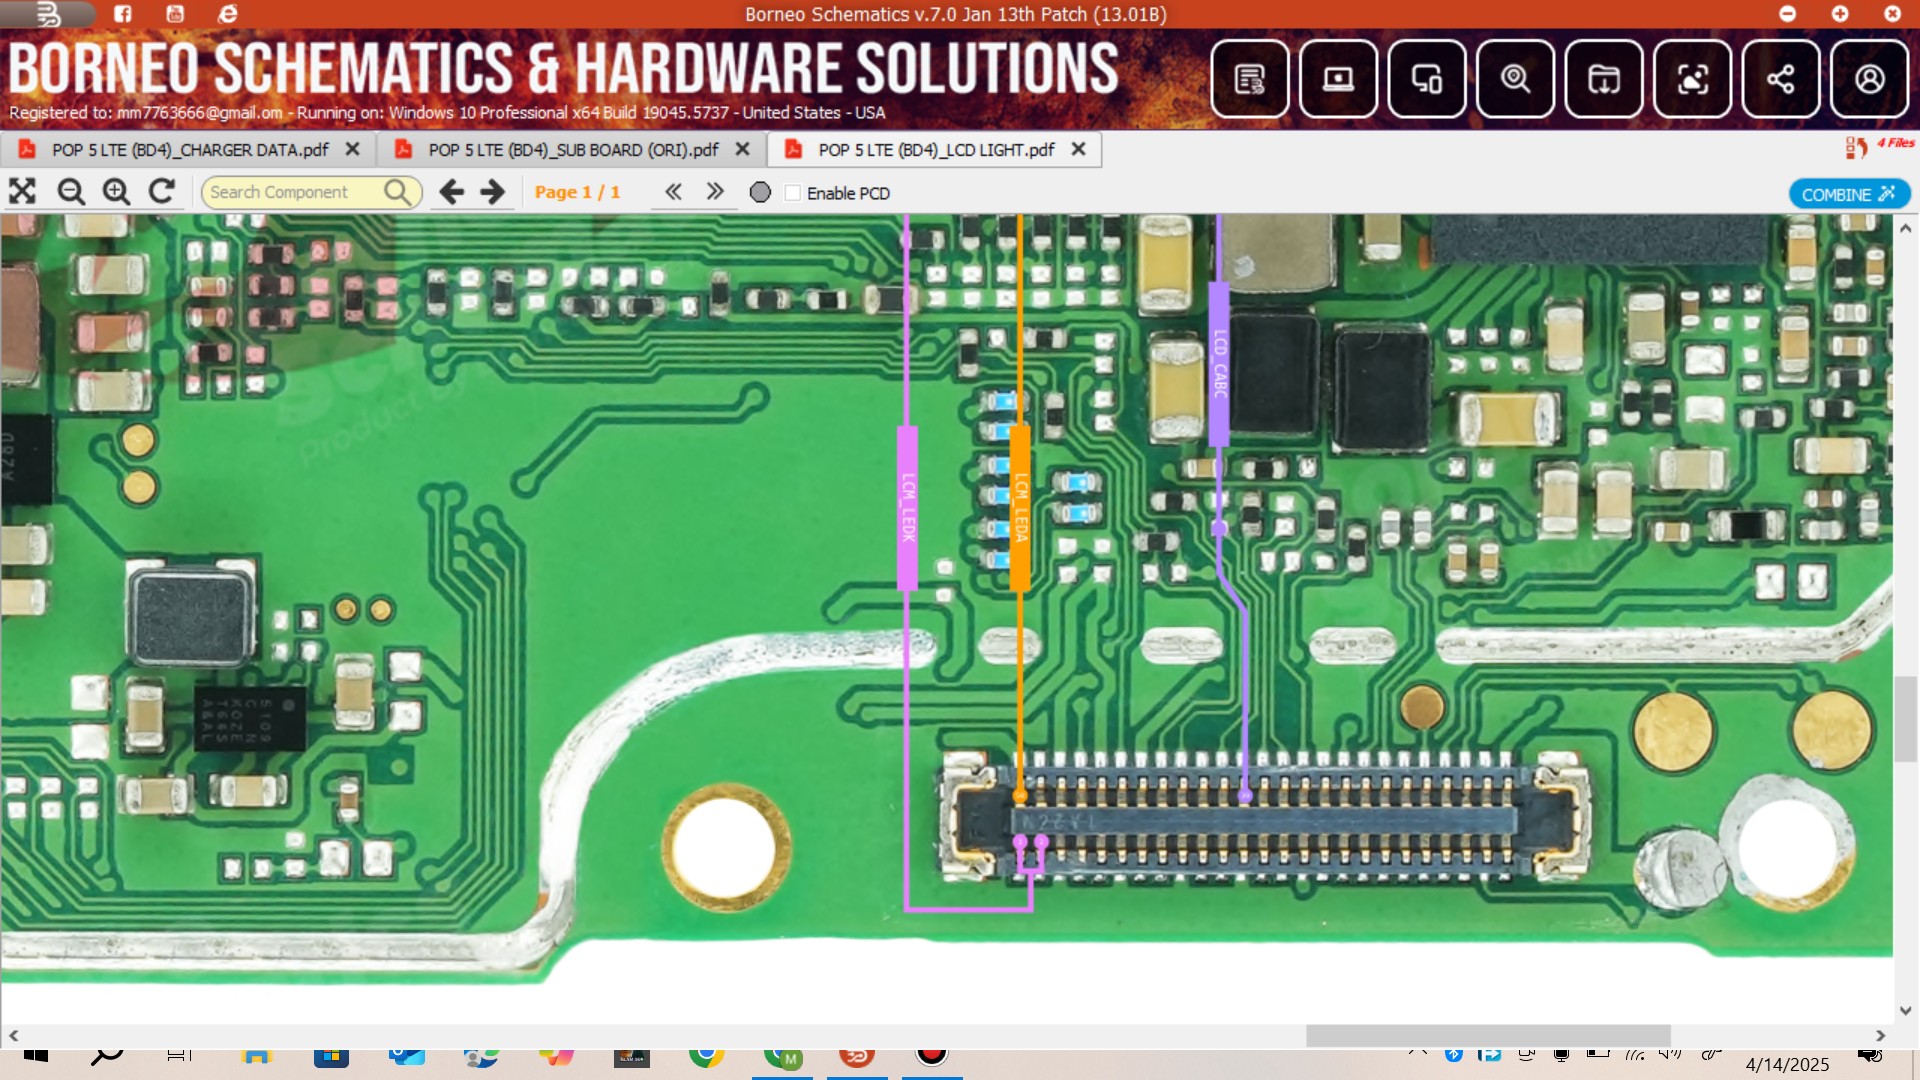Go back with the left arrow

[x=451, y=191]
